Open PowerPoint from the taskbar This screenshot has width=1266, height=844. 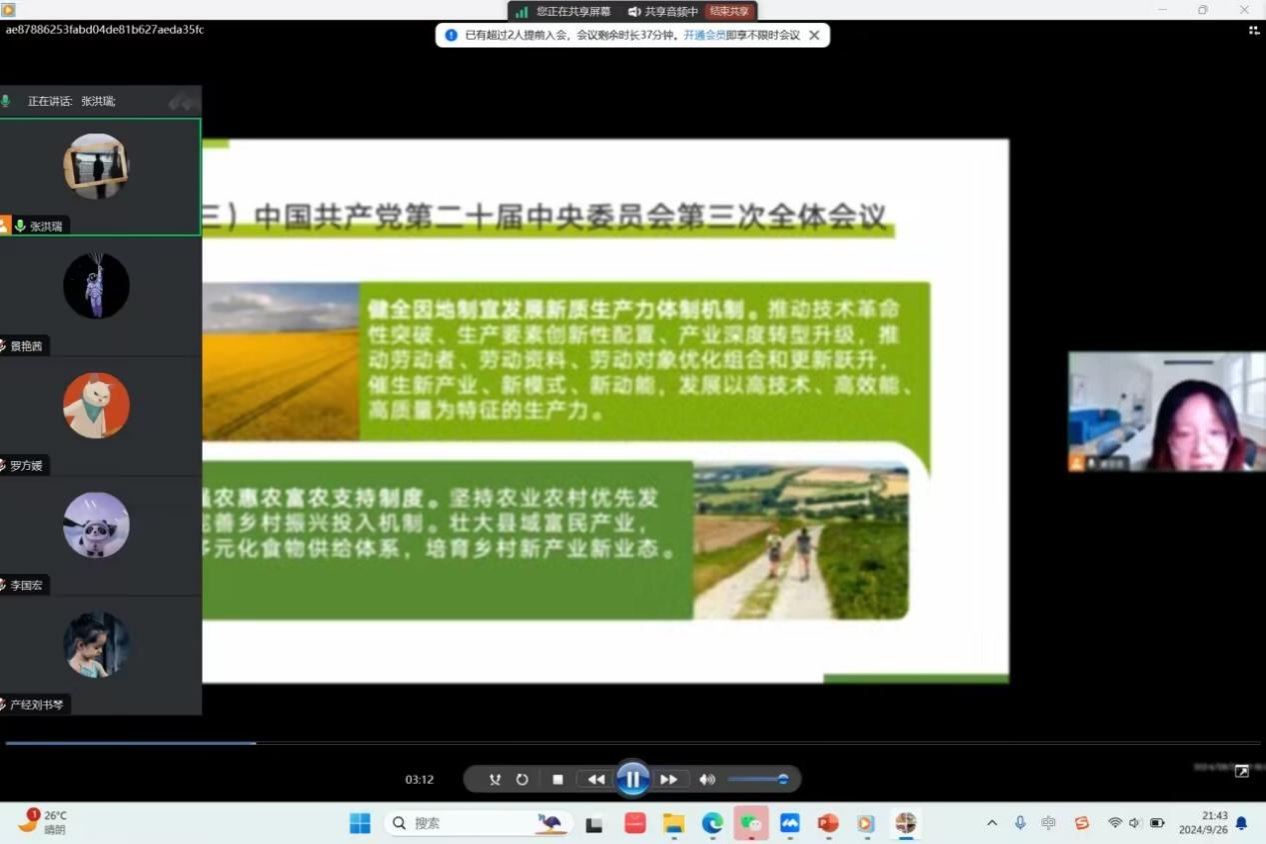[828, 823]
